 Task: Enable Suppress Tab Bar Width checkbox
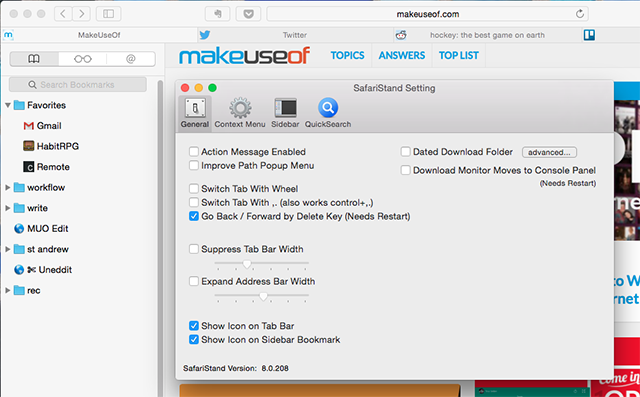coord(194,249)
